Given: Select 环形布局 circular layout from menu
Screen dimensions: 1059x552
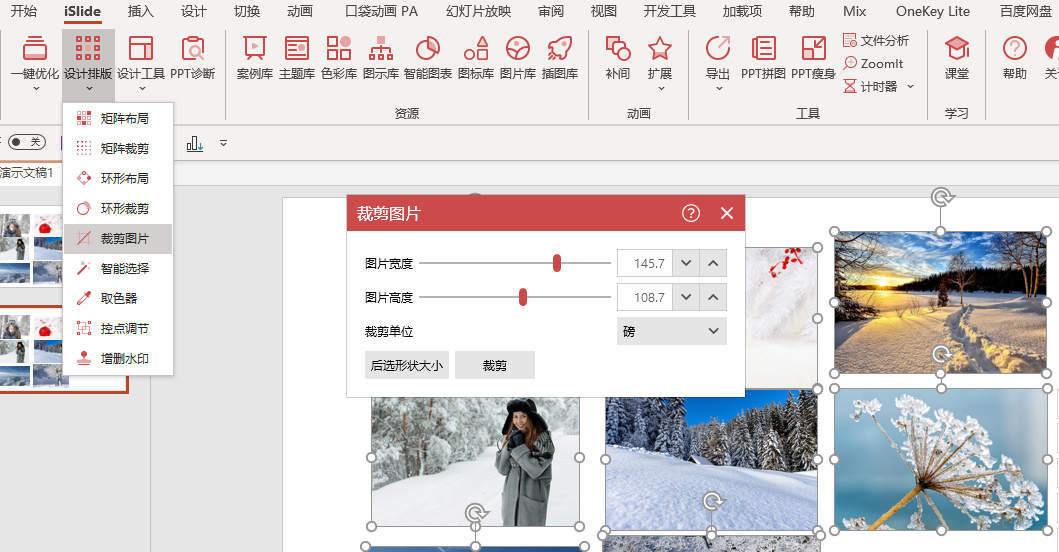Looking at the screenshot, I should [x=118, y=178].
